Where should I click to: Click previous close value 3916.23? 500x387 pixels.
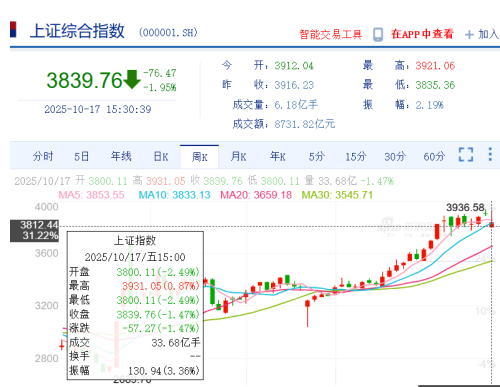[294, 85]
